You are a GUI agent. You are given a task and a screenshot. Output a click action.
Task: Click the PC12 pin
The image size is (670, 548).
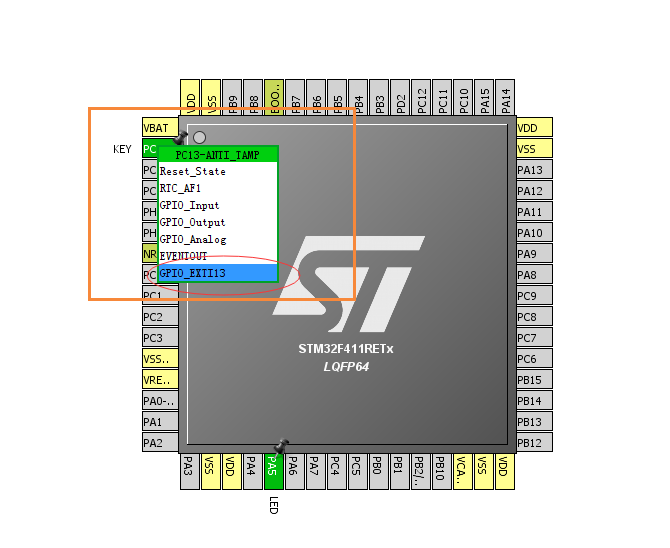pos(421,97)
